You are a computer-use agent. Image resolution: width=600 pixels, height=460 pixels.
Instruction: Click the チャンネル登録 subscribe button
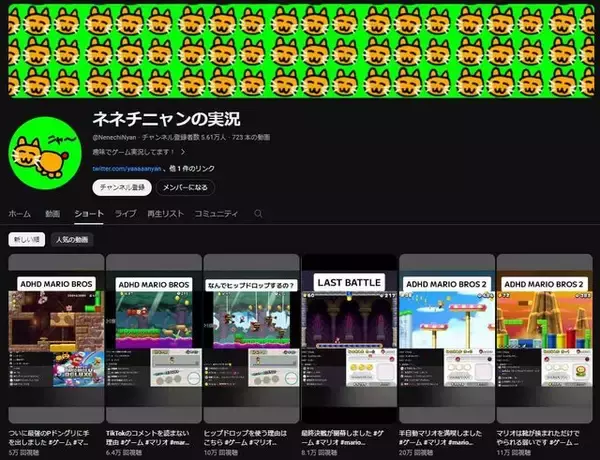pyautogui.click(x=122, y=188)
